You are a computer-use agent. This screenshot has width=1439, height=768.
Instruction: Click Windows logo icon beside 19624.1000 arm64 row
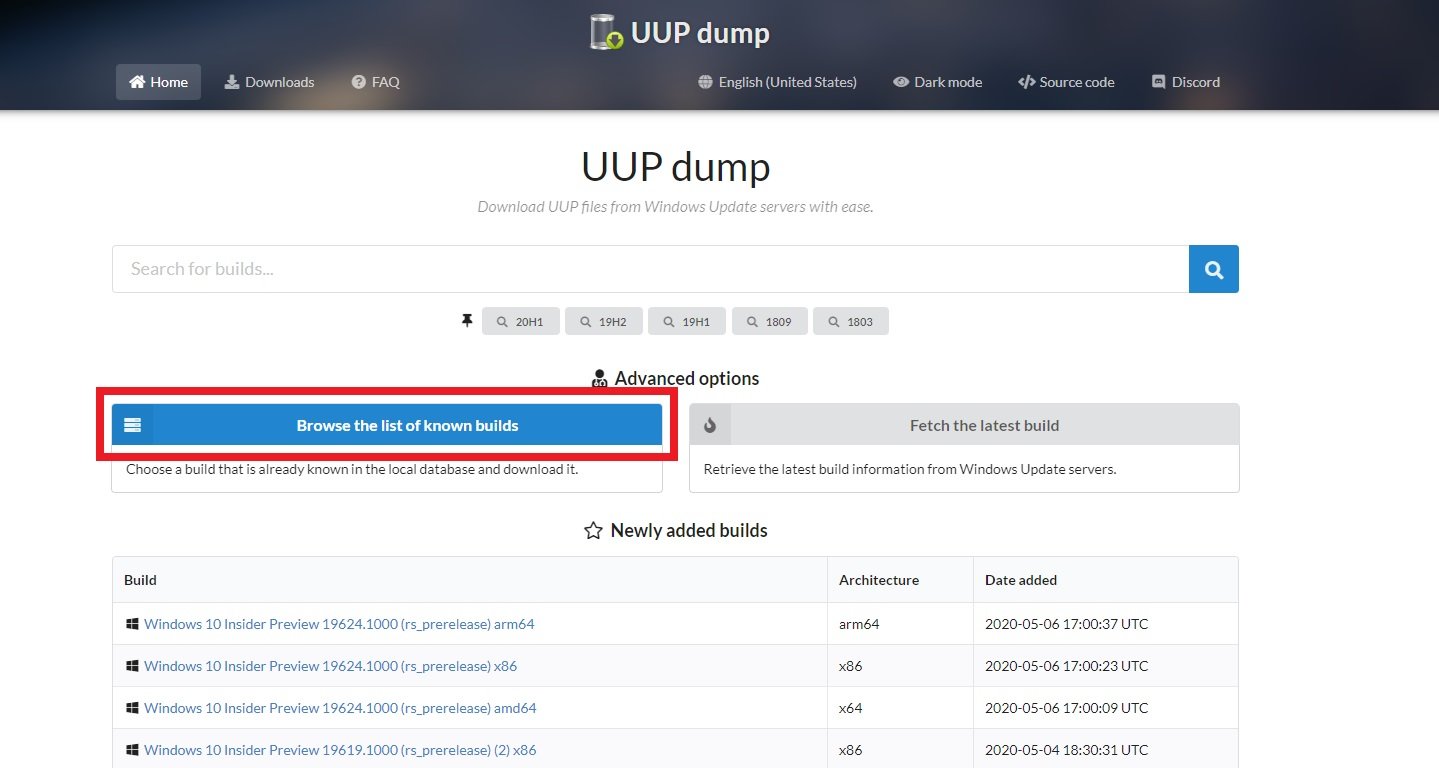[x=132, y=624]
